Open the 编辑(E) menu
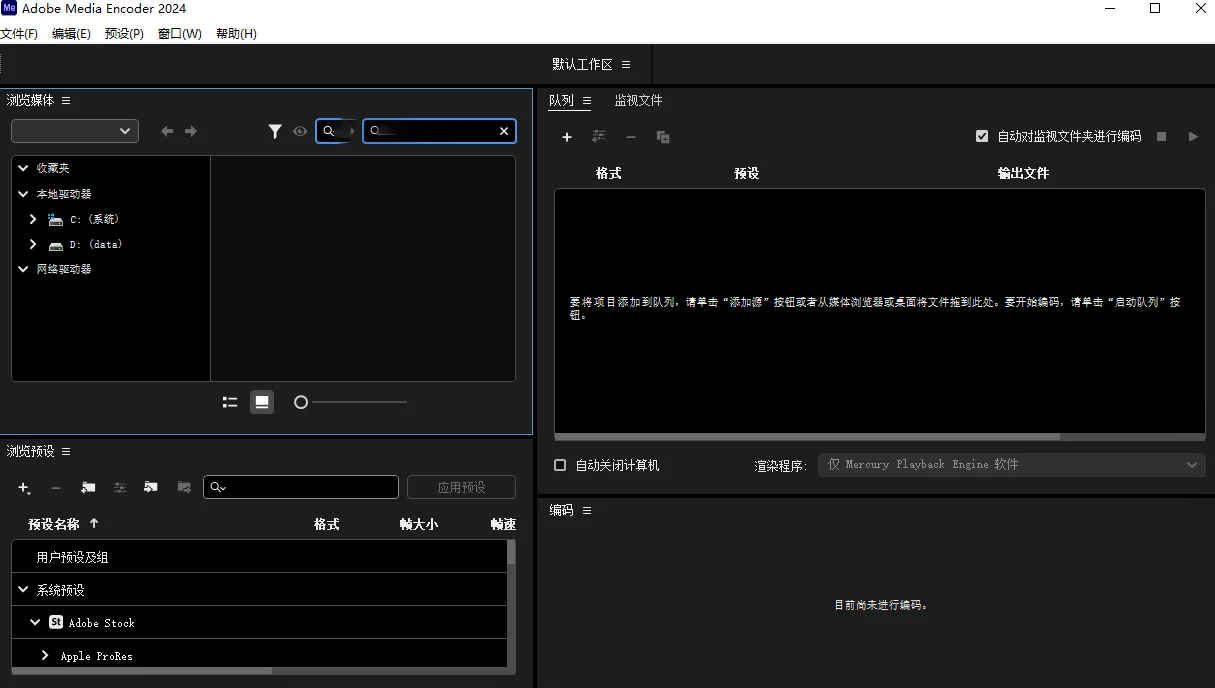Screen dimensions: 1215x688 pos(71,34)
